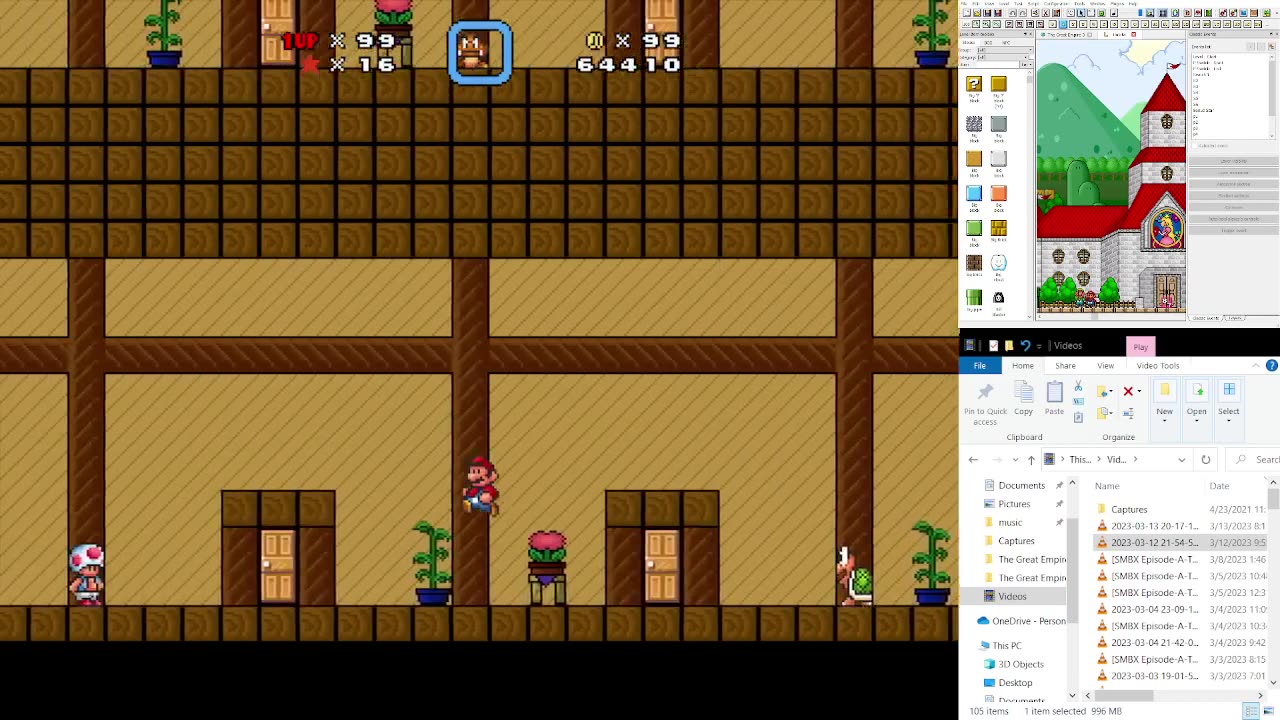The image size is (1280, 720).
Task: Open Pictures in Quick access
Action: tap(1014, 504)
